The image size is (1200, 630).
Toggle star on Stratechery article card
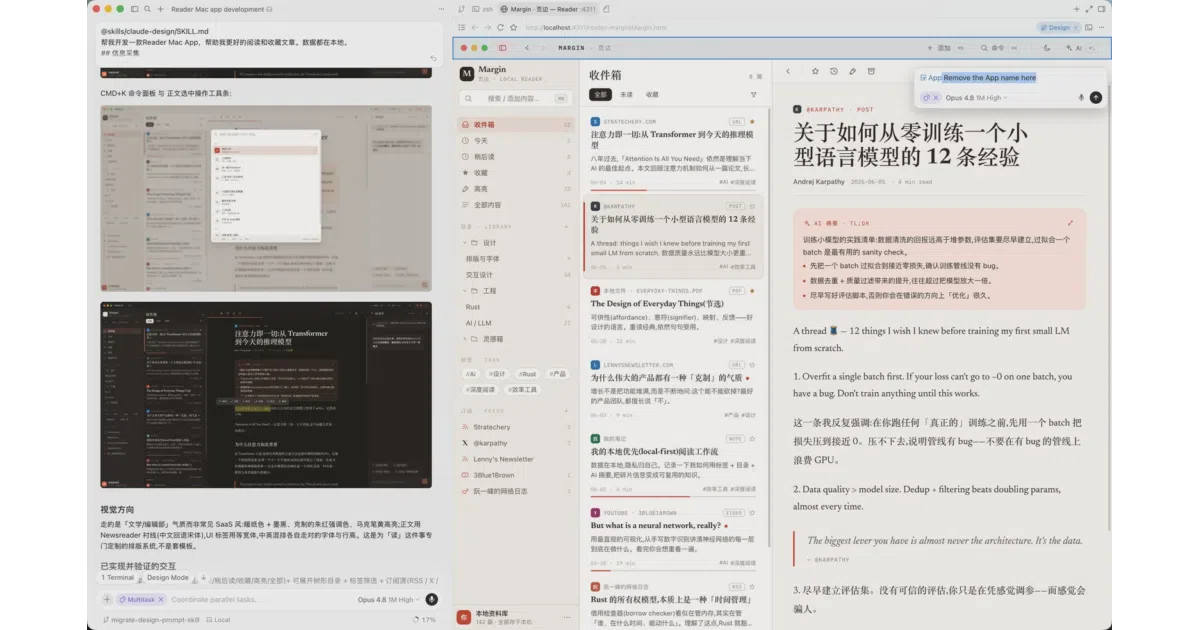752,121
